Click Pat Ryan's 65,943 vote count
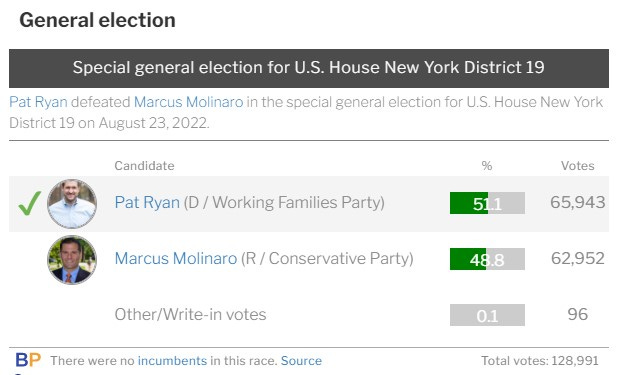The image size is (621, 375). pos(577,202)
